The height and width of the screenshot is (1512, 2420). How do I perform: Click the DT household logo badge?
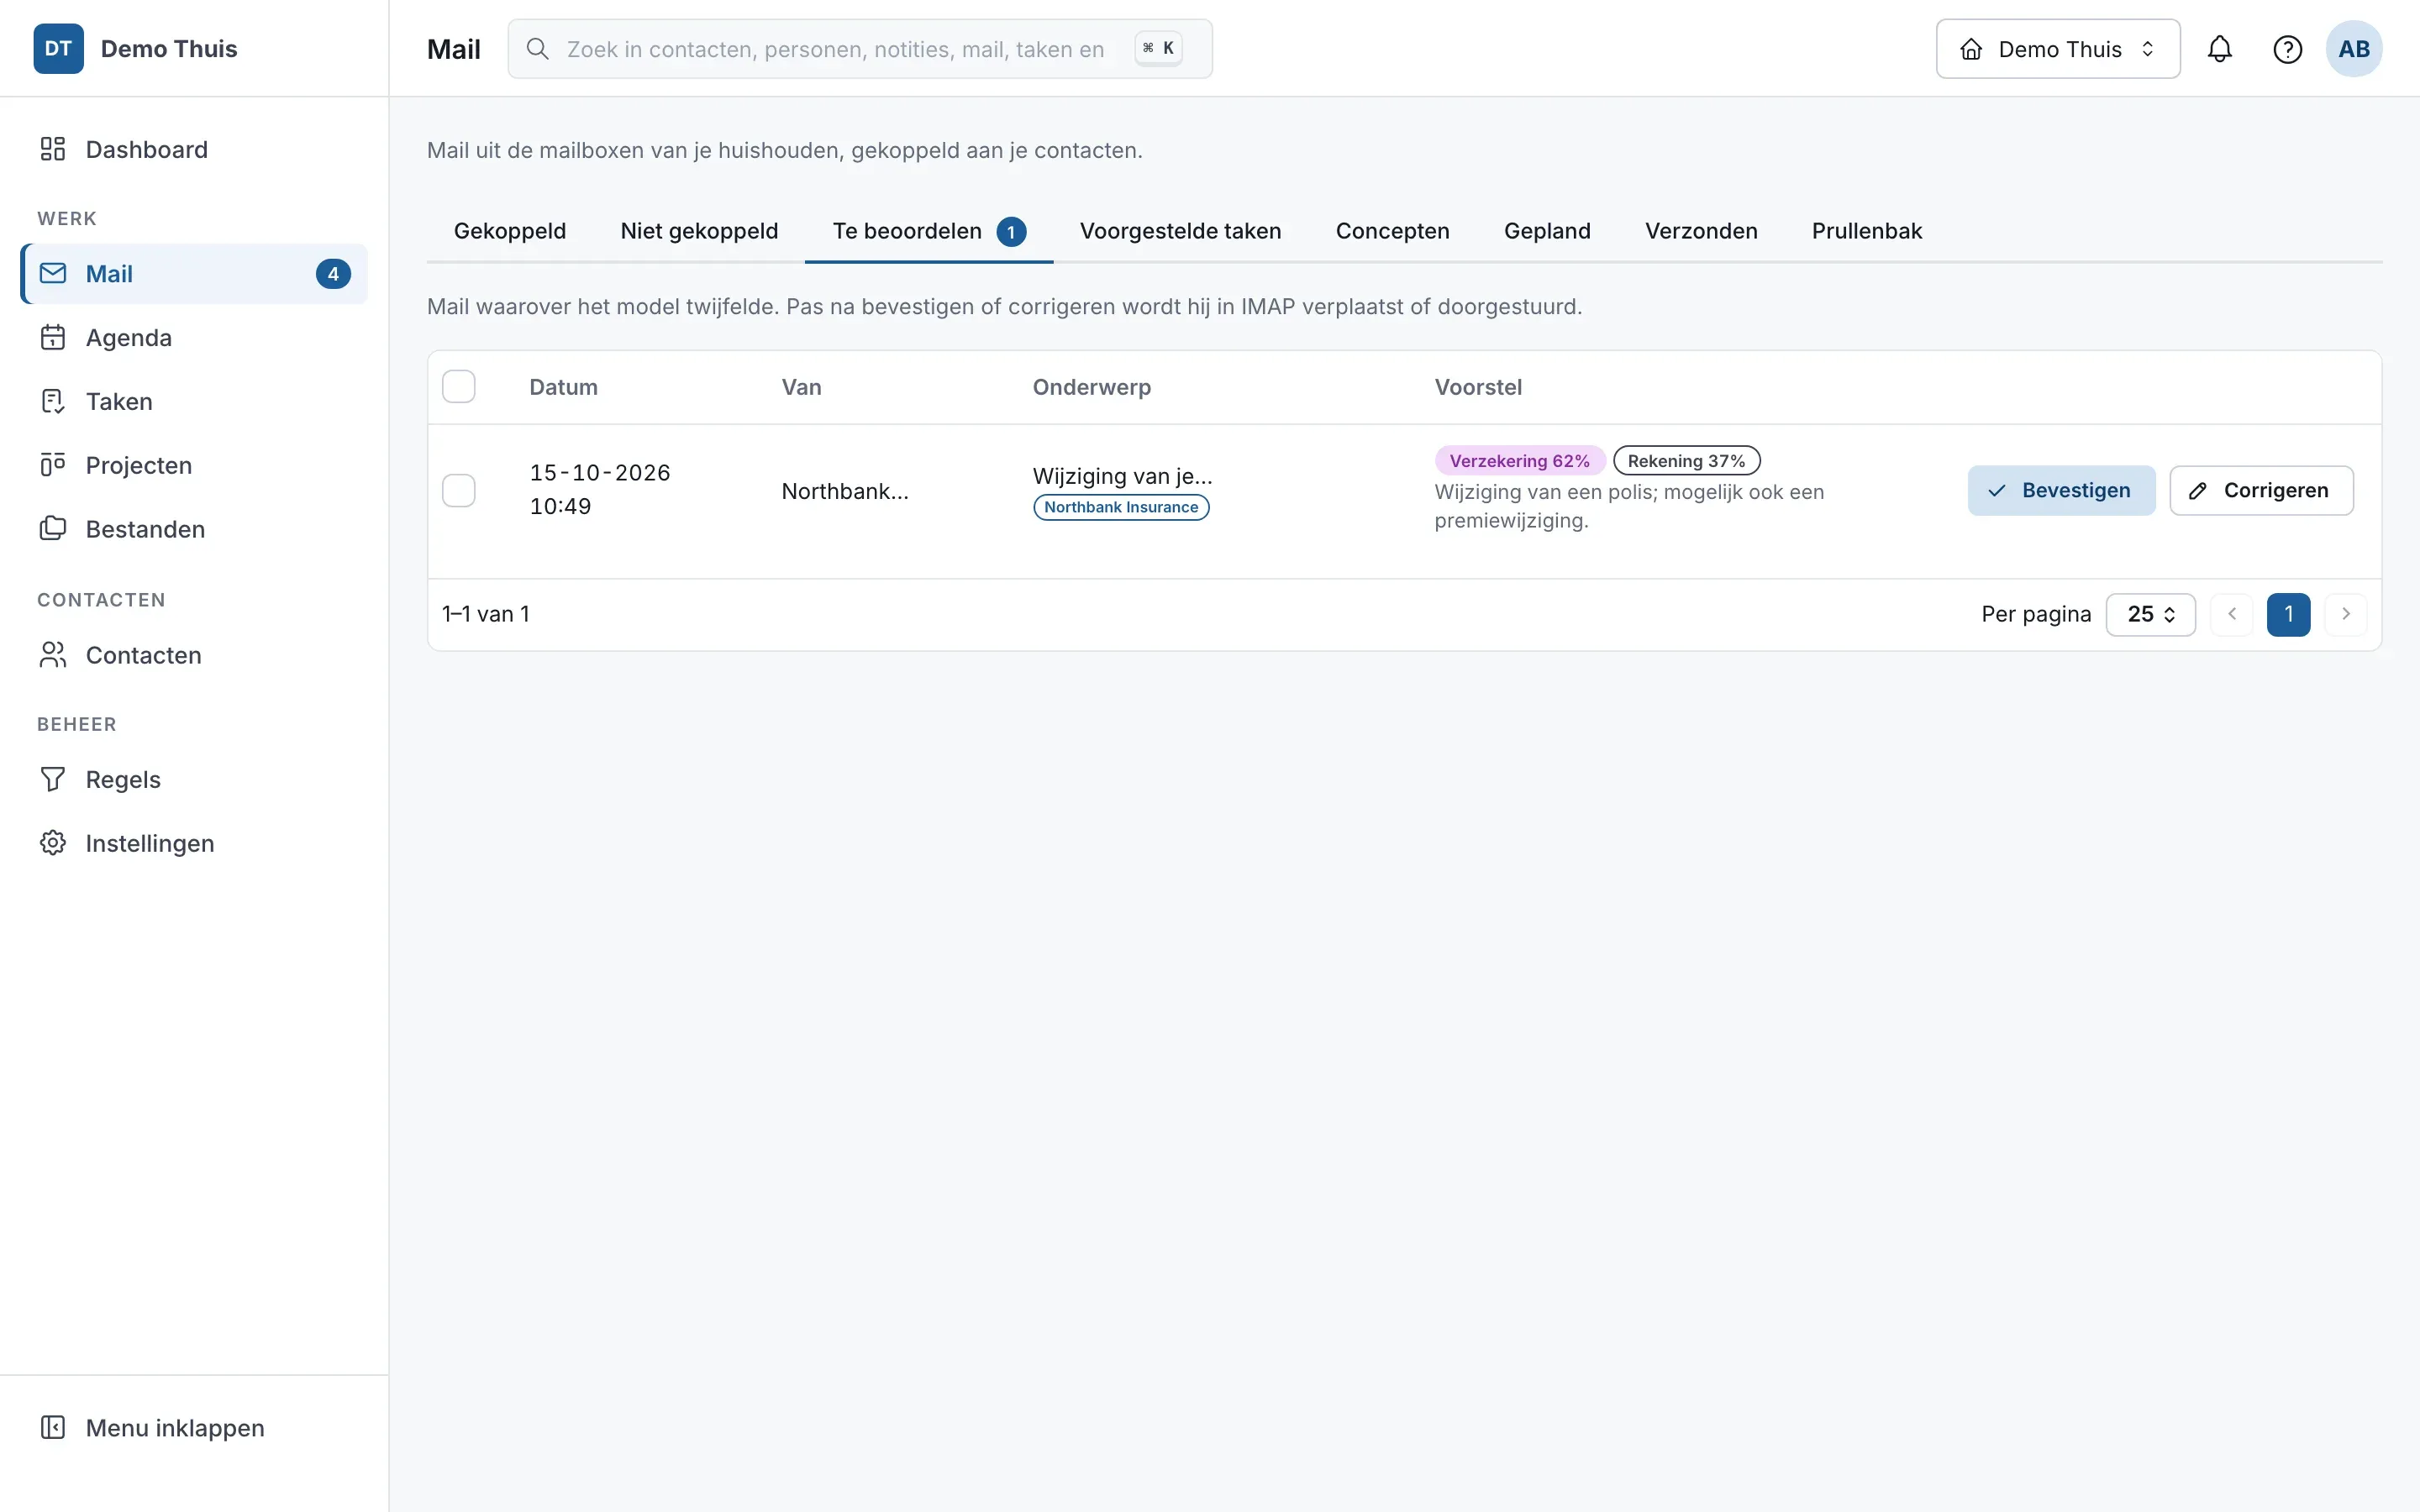[x=58, y=49]
